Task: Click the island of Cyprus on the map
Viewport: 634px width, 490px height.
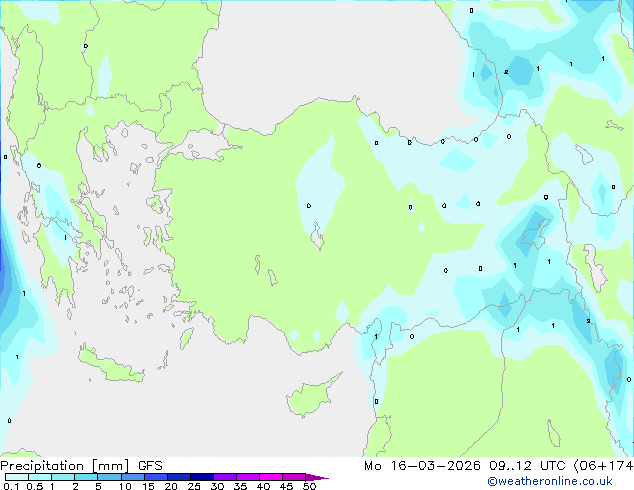Action: click(311, 396)
